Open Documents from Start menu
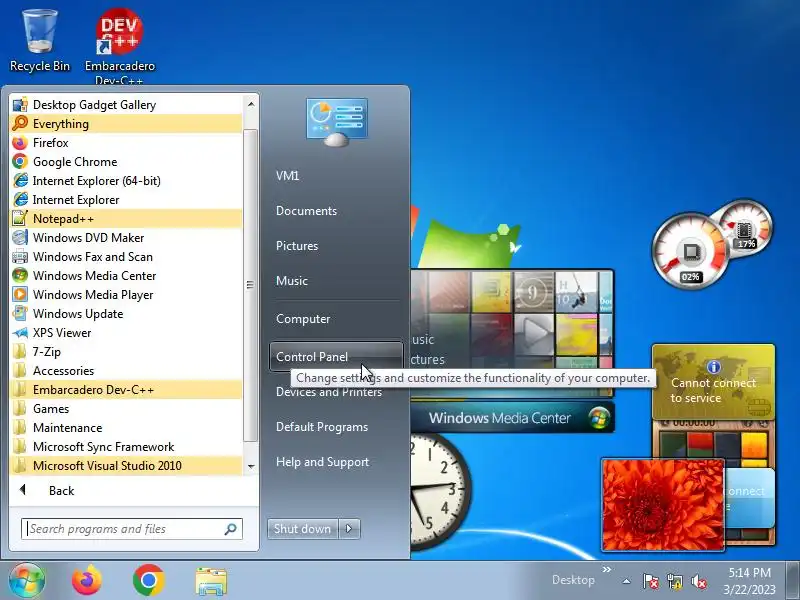 point(337,211)
